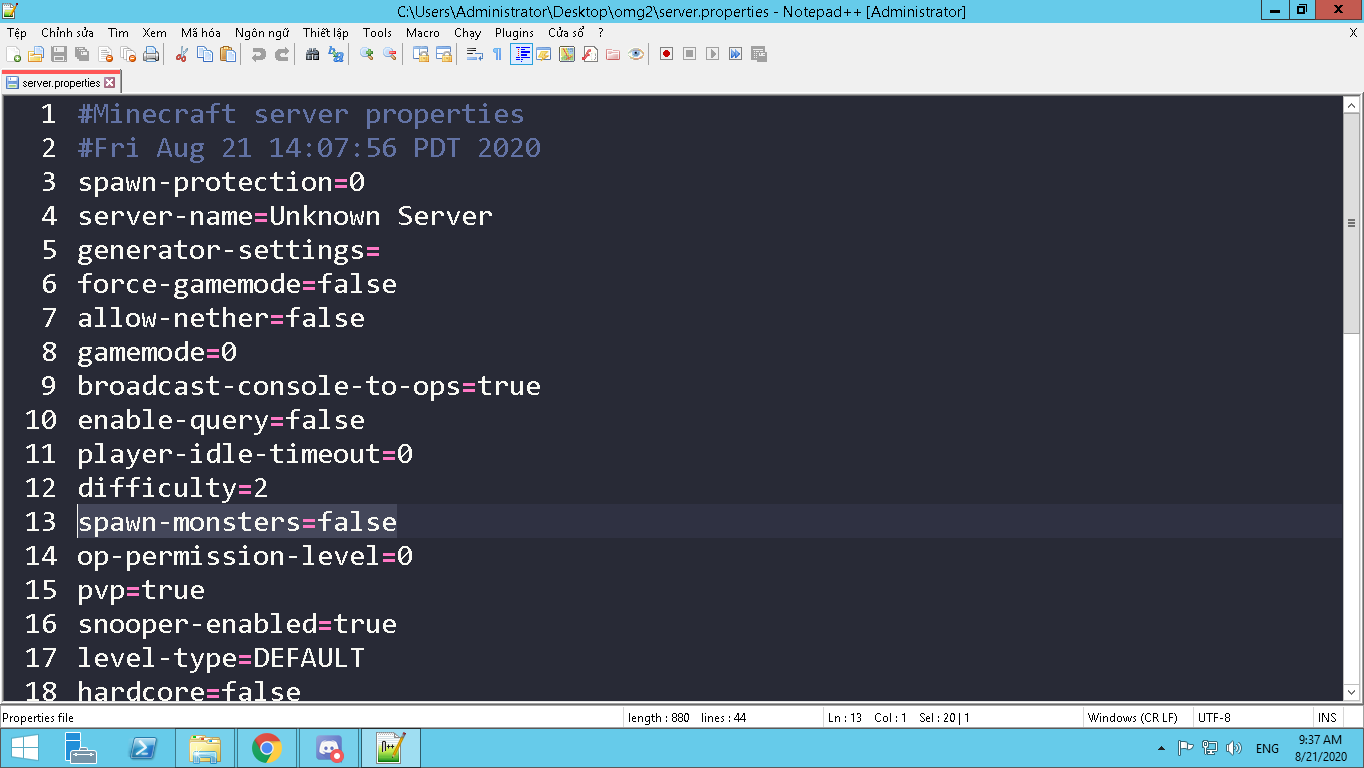The width and height of the screenshot is (1364, 768).
Task: Run the macro multiple times from the toolbar
Action: coord(736,54)
